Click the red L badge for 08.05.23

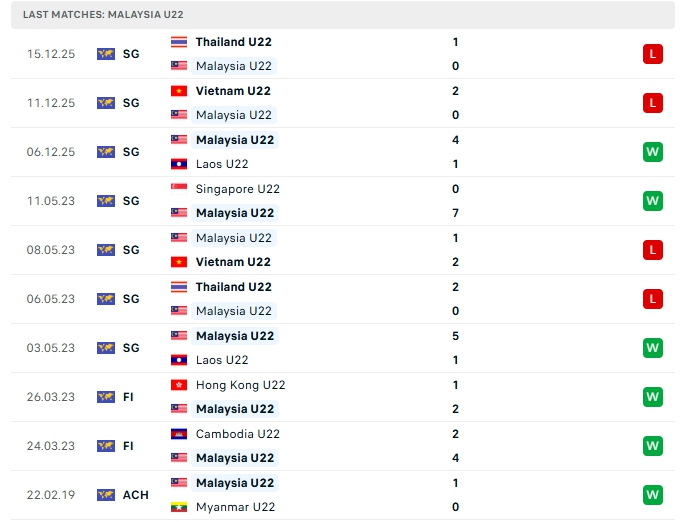(653, 250)
